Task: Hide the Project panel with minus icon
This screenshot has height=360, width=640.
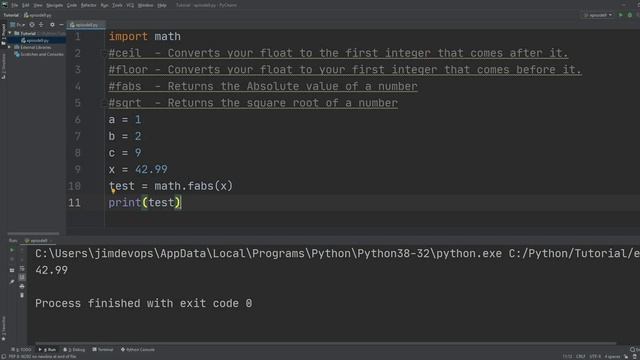Action: pyautogui.click(x=61, y=25)
